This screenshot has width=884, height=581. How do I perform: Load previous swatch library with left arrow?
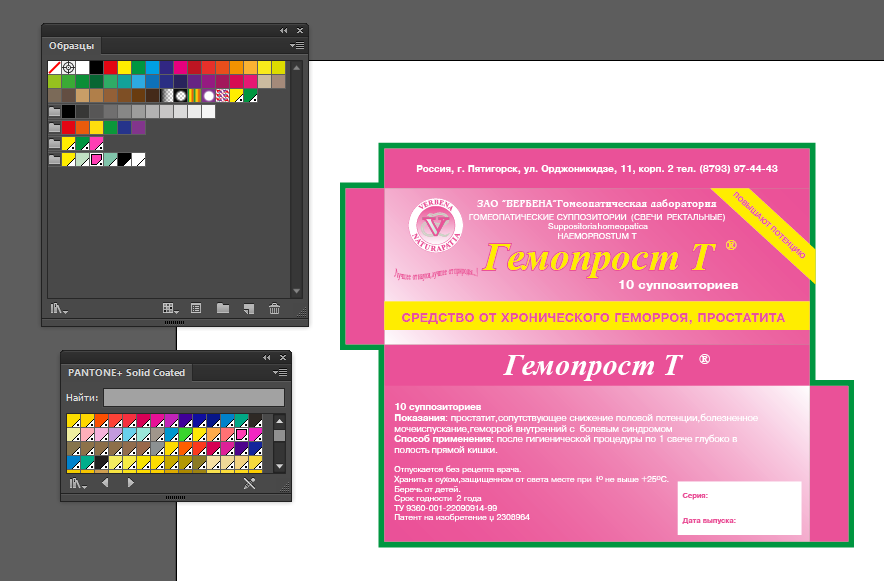click(x=105, y=483)
